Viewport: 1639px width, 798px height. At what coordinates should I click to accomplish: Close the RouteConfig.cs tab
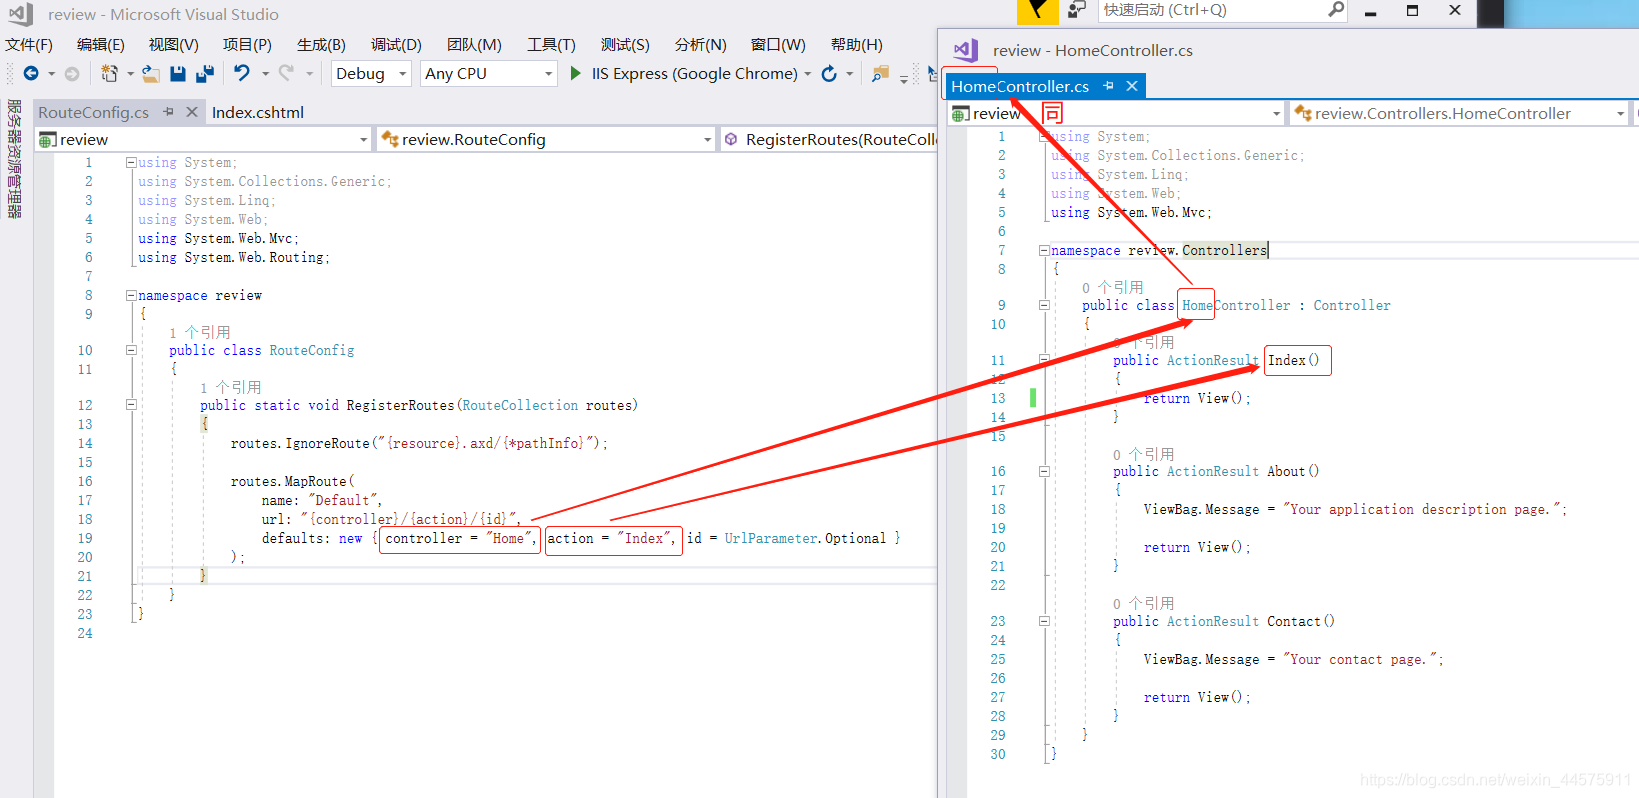point(192,112)
